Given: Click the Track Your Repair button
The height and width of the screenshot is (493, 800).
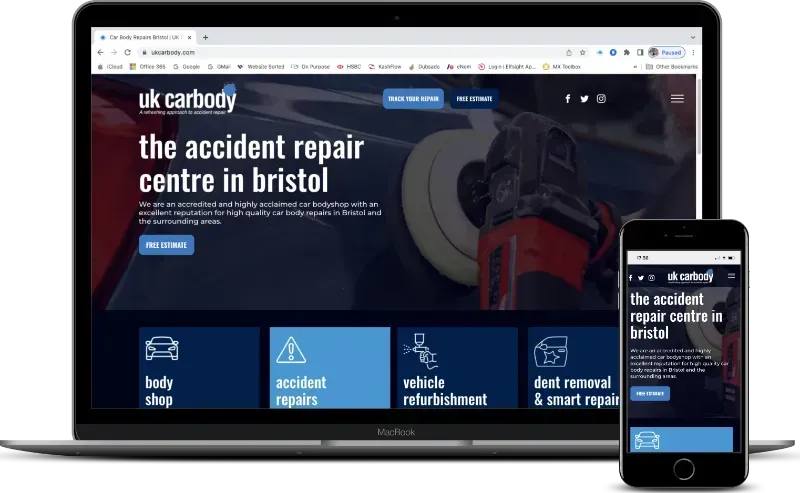Looking at the screenshot, I should click(413, 98).
